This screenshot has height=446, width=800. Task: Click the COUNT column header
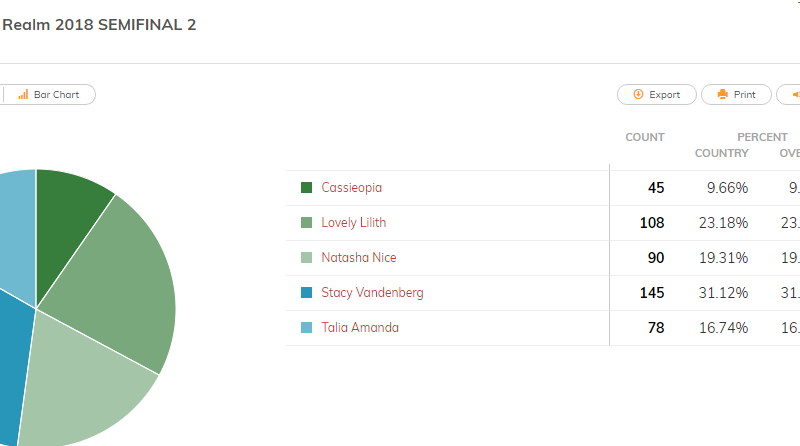(x=645, y=137)
